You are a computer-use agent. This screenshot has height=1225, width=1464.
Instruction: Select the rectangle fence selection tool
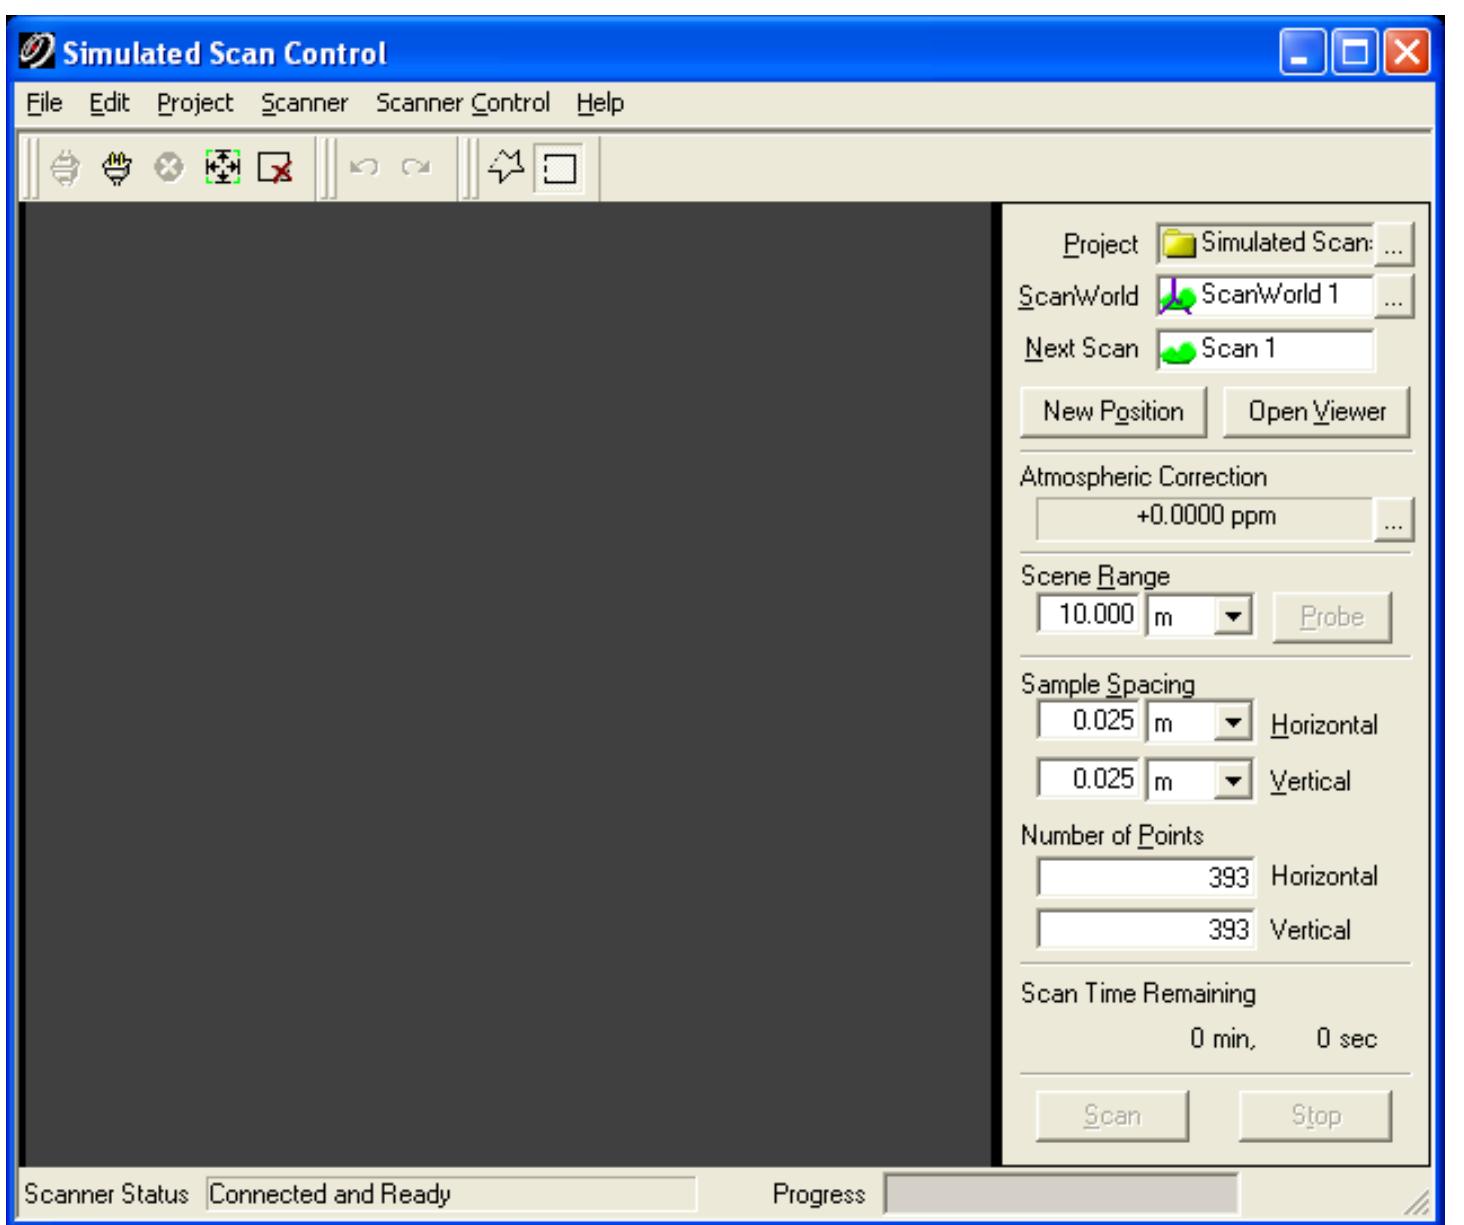click(559, 168)
